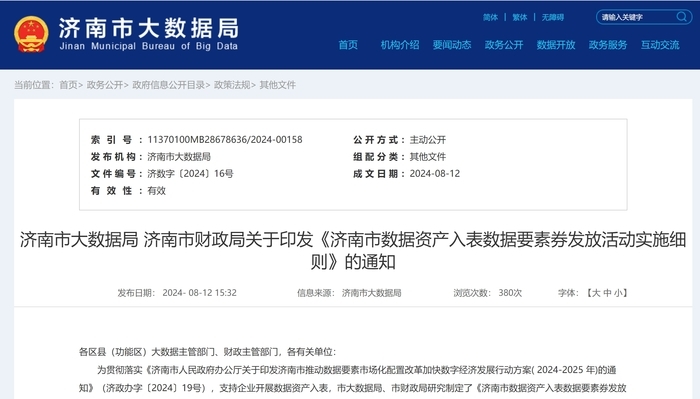Viewport: 700px width, 399px height.
Task: Click the publish date 2024-08-12 15:32
Action: [200, 293]
